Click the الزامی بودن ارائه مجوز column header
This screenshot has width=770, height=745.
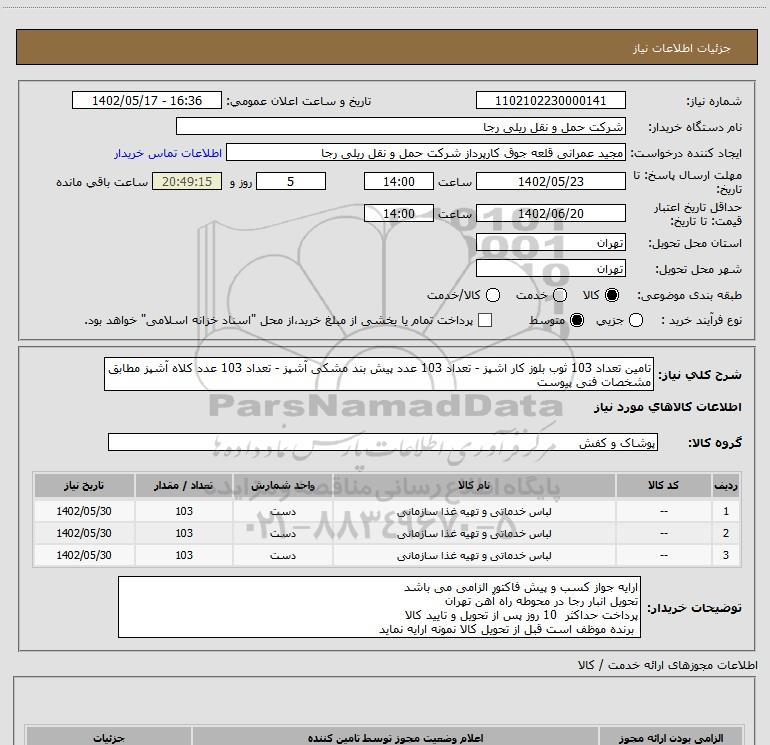[671, 737]
